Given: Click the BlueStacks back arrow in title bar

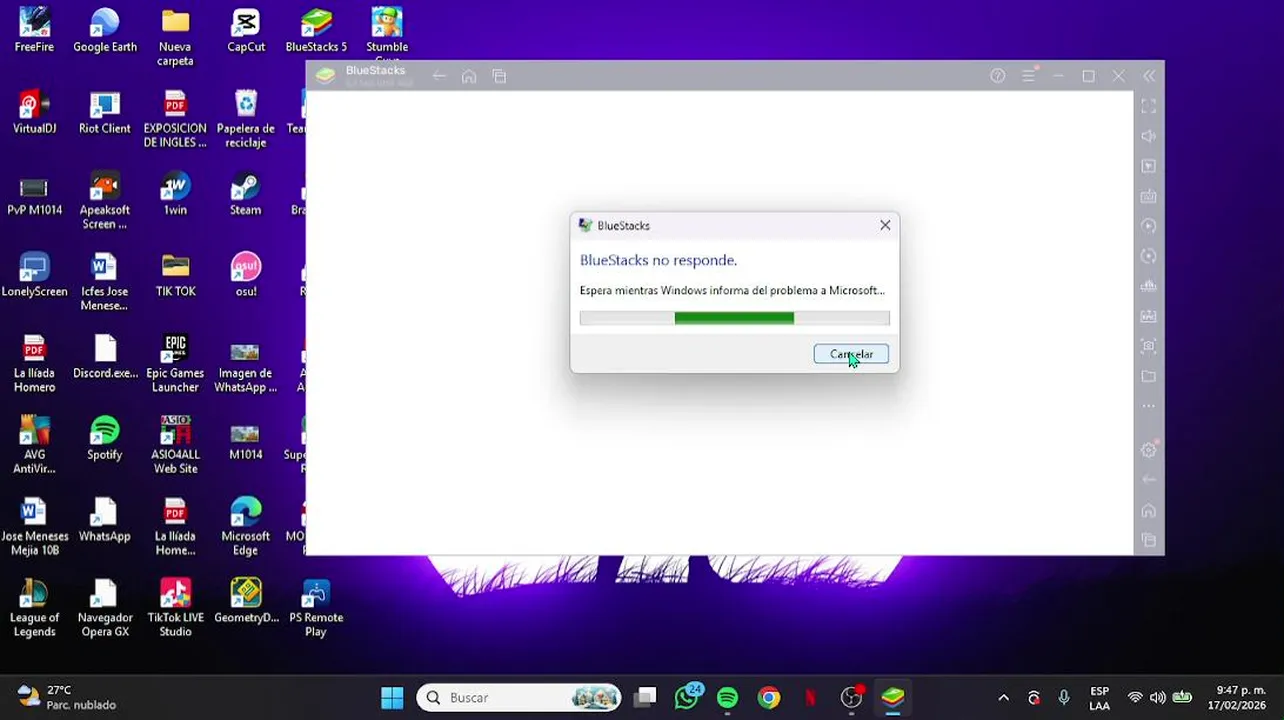Looking at the screenshot, I should click(x=439, y=76).
